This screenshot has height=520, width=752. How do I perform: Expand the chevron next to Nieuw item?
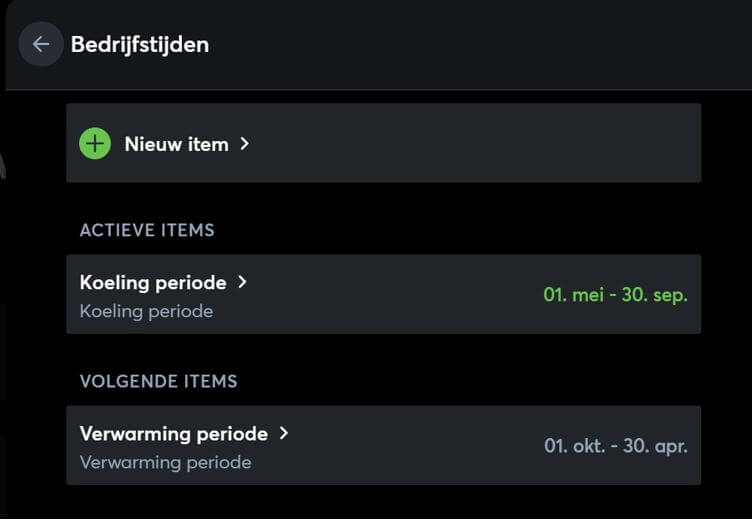pos(245,144)
